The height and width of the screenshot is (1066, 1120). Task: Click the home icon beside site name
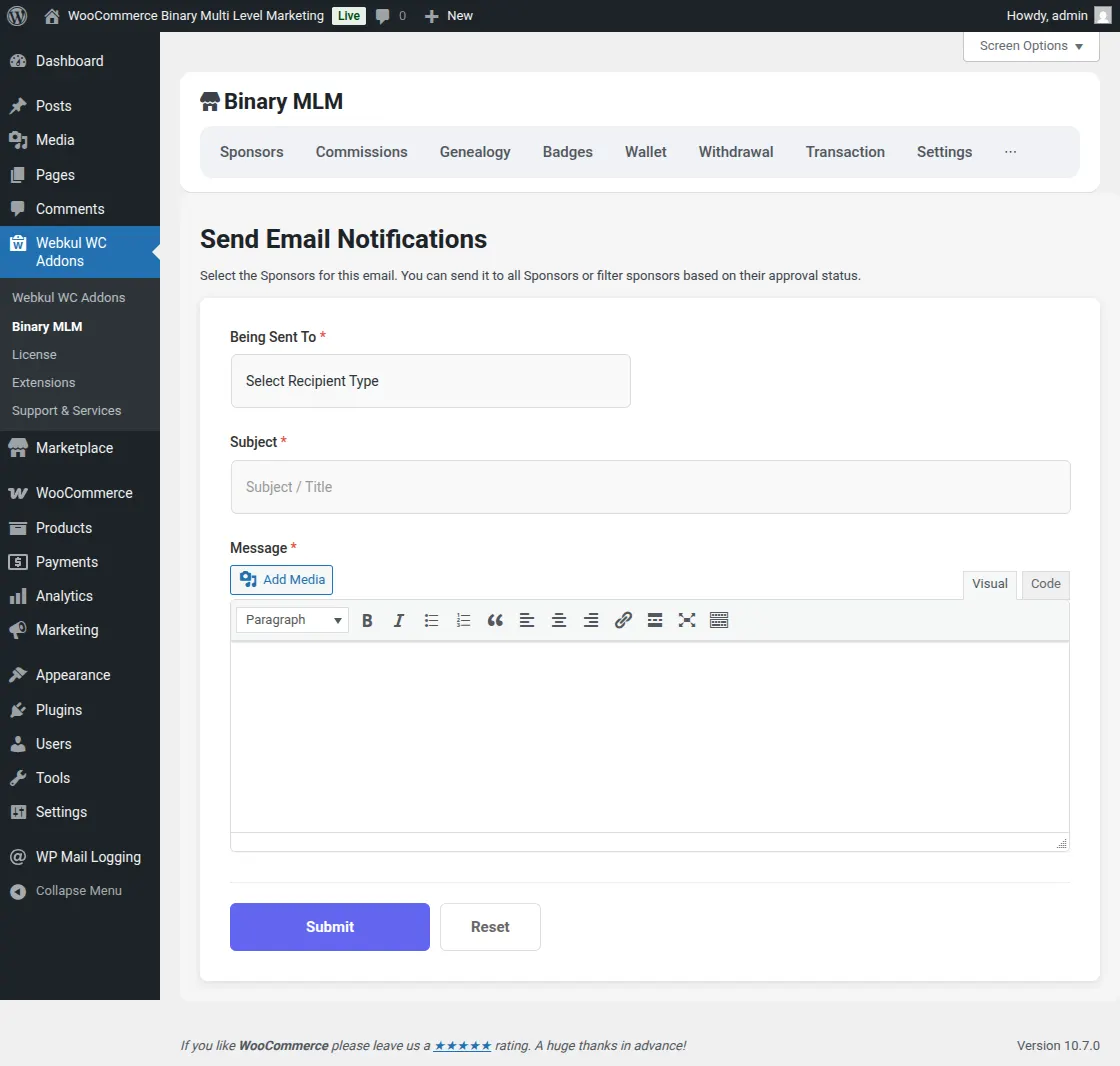[x=51, y=16]
